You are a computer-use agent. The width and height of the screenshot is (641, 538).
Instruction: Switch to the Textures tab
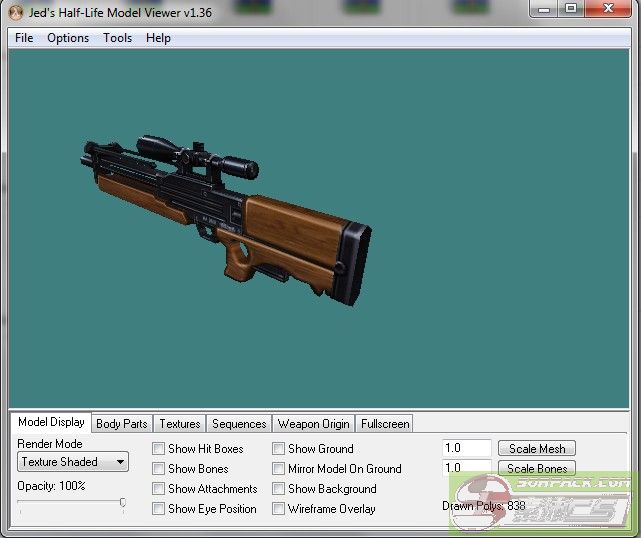pos(180,424)
